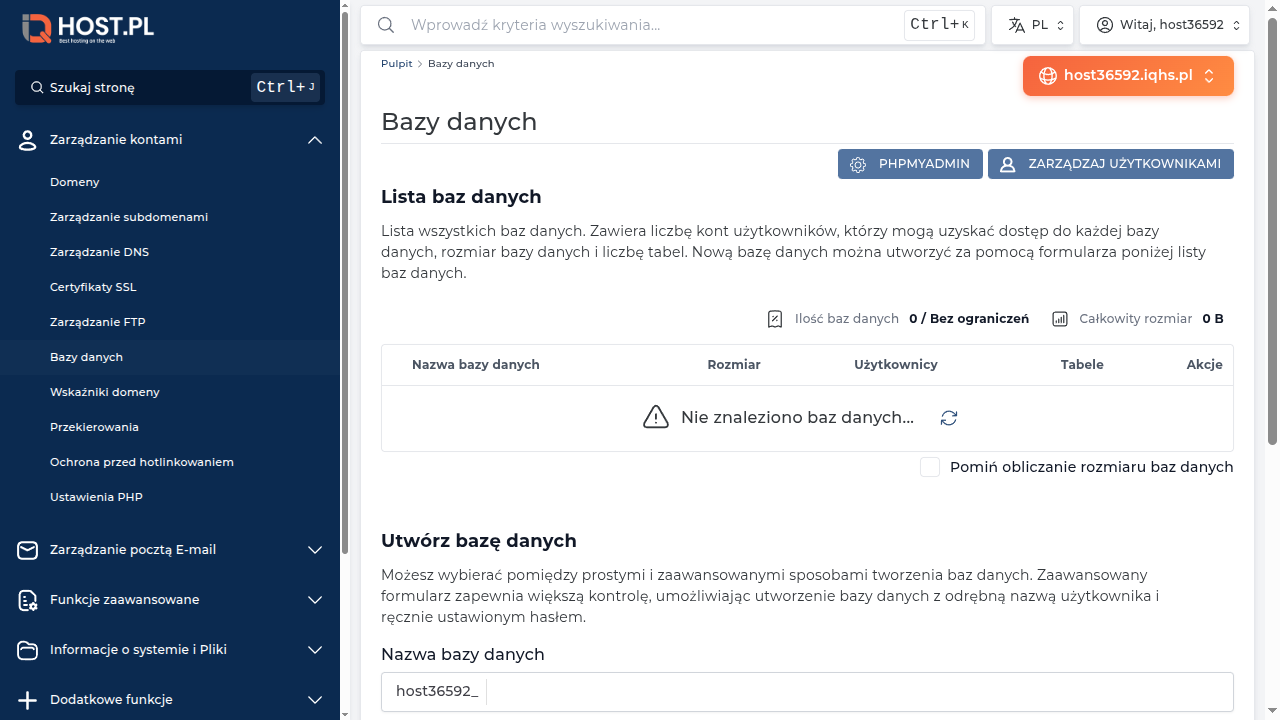Open Przekierowania menu item
Viewport: 1280px width, 720px height.
[x=94, y=427]
